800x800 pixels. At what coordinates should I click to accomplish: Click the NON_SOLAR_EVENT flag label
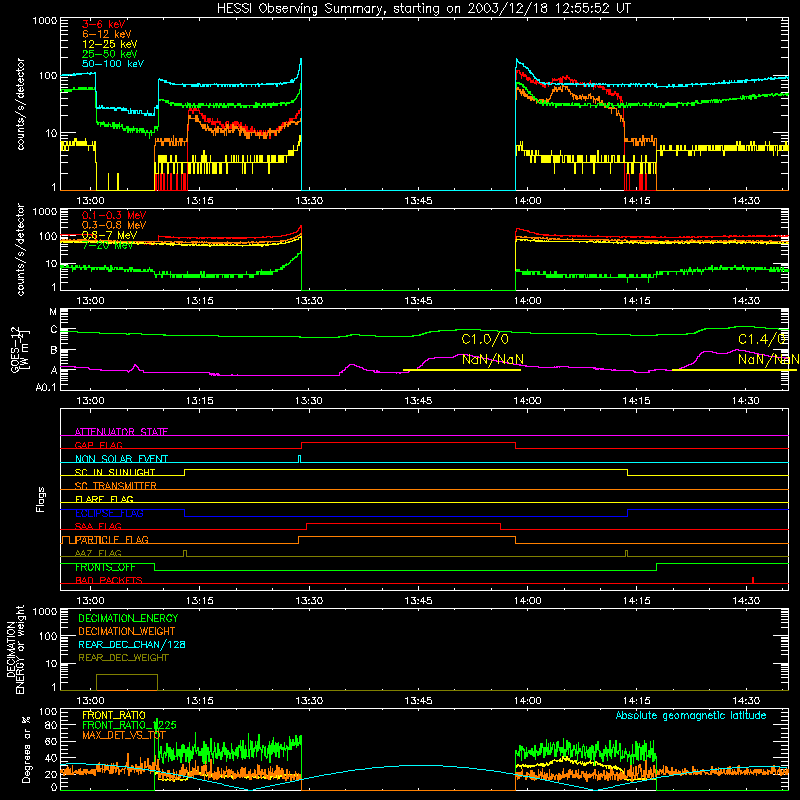(x=121, y=459)
